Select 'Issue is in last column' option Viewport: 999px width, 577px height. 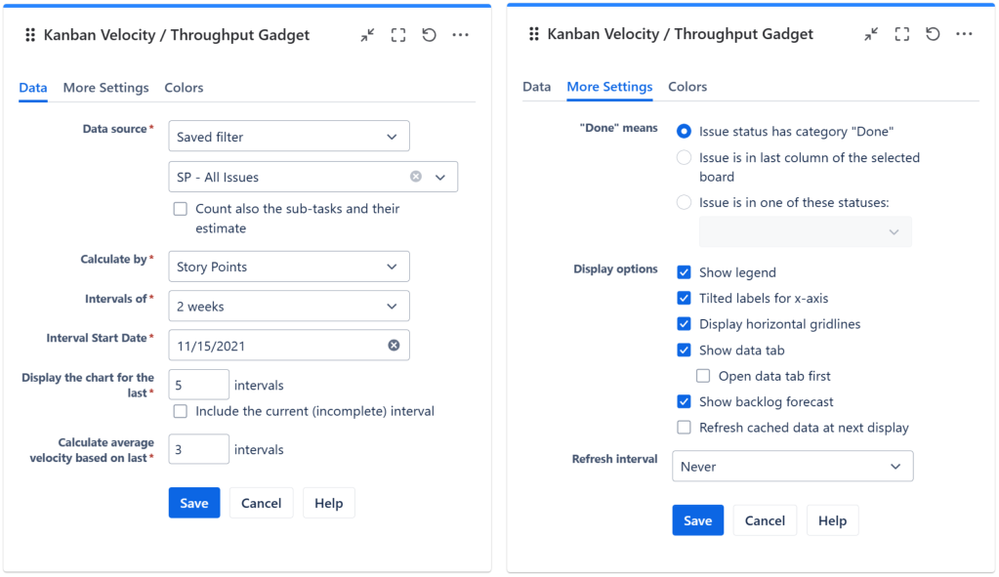pos(684,158)
